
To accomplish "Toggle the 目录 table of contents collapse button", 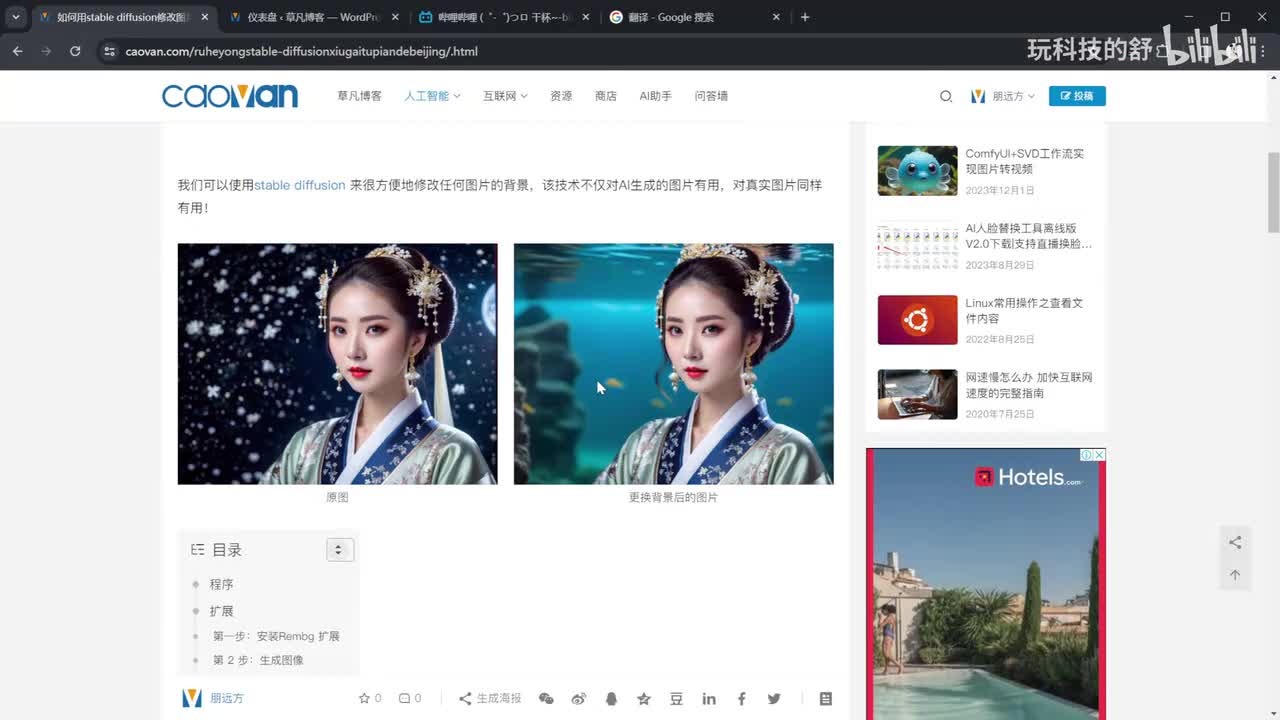I will pyautogui.click(x=339, y=550).
